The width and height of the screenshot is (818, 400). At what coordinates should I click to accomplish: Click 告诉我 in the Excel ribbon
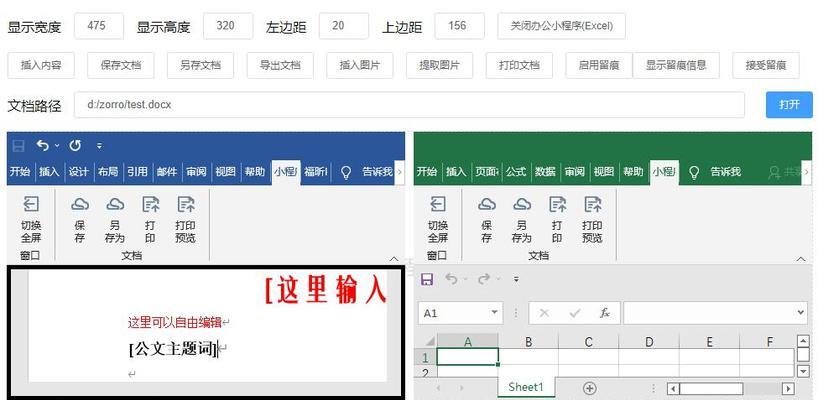tap(726, 172)
